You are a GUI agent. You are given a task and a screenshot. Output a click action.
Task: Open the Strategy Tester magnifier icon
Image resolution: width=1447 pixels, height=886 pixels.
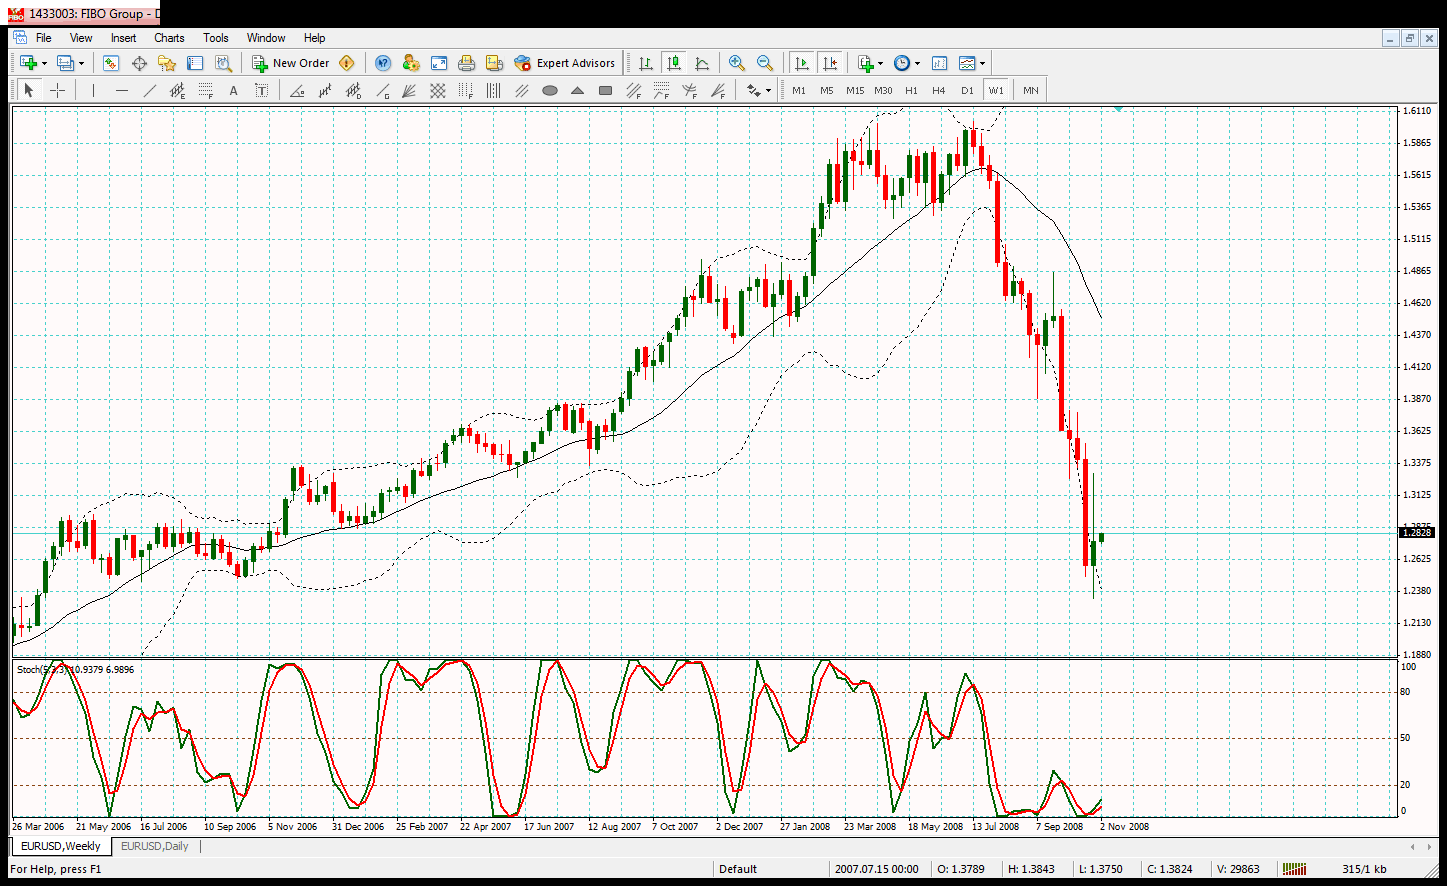click(x=223, y=63)
